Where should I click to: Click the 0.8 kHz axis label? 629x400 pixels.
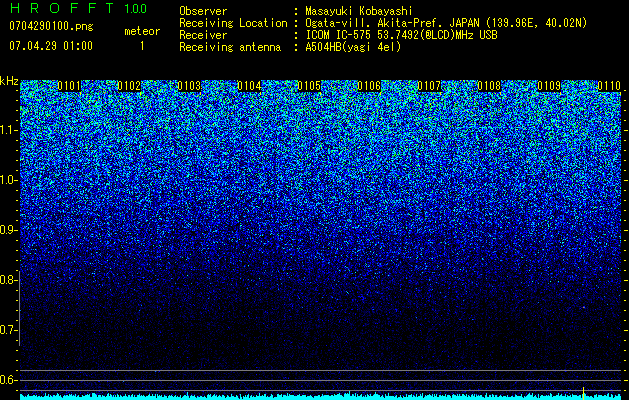click(x=8, y=280)
